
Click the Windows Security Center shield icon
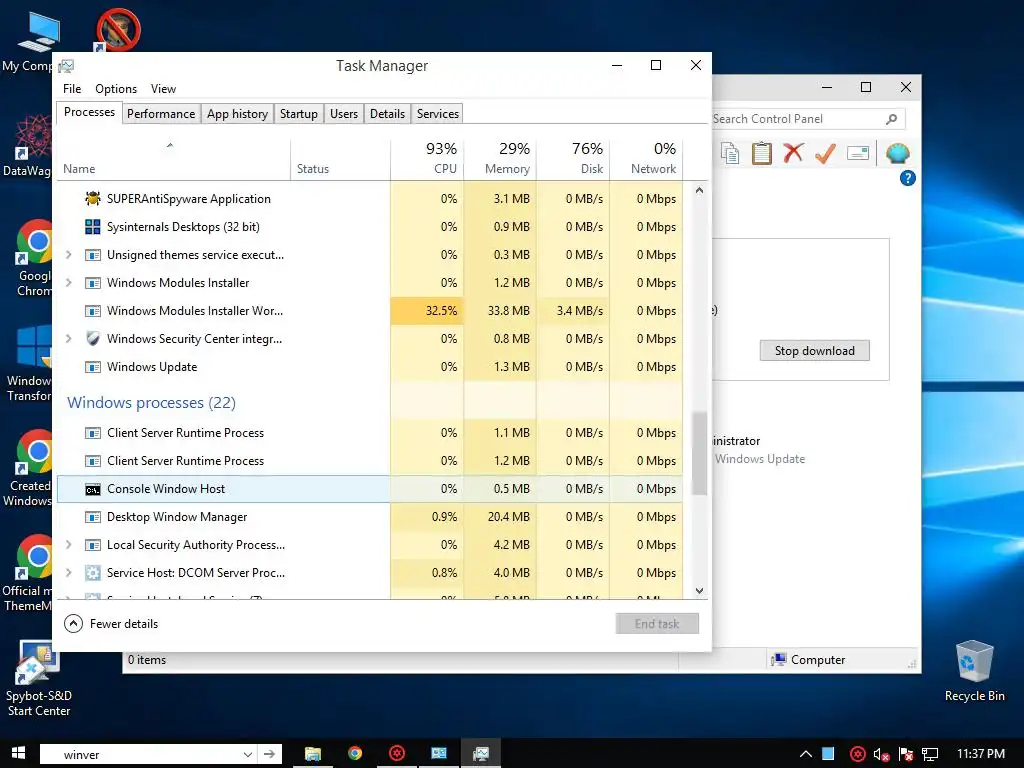(x=93, y=338)
